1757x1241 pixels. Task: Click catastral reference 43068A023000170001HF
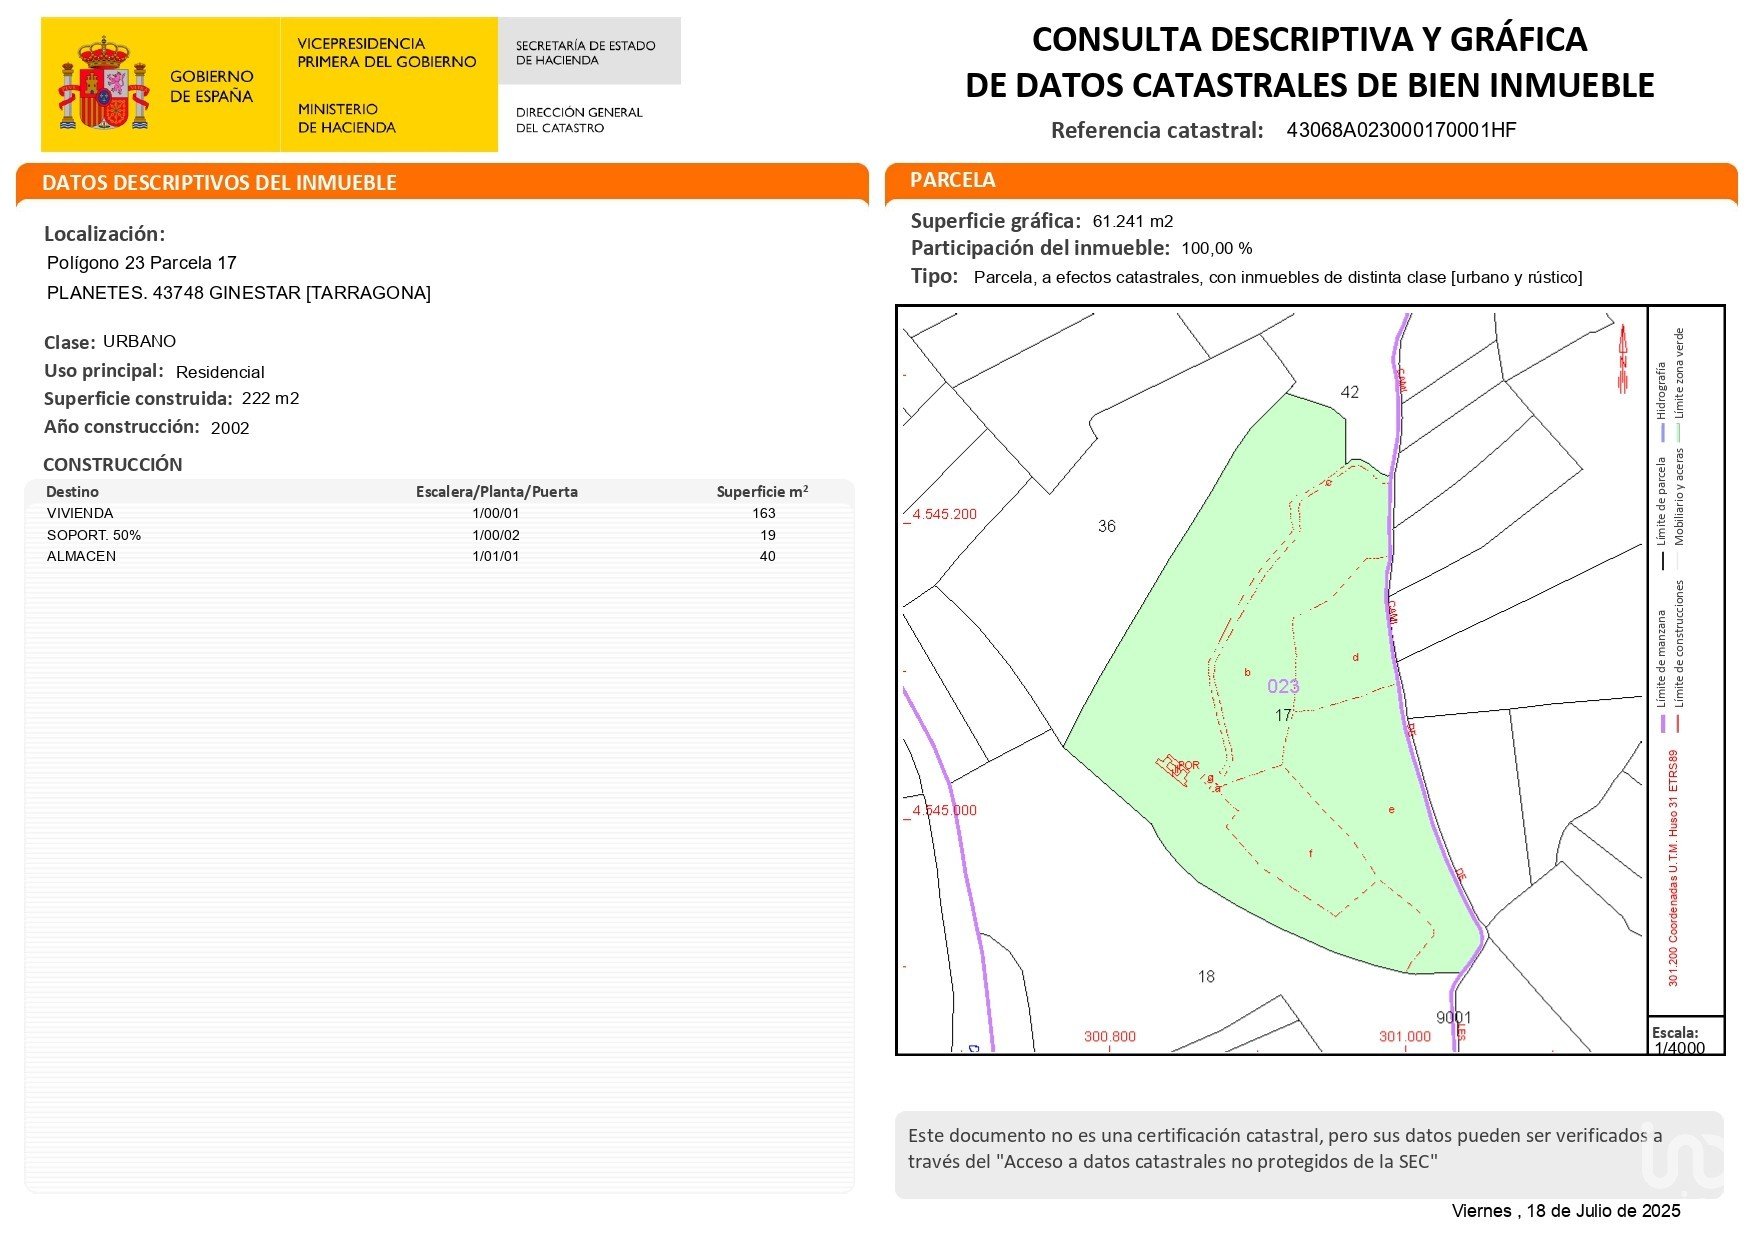(1401, 130)
